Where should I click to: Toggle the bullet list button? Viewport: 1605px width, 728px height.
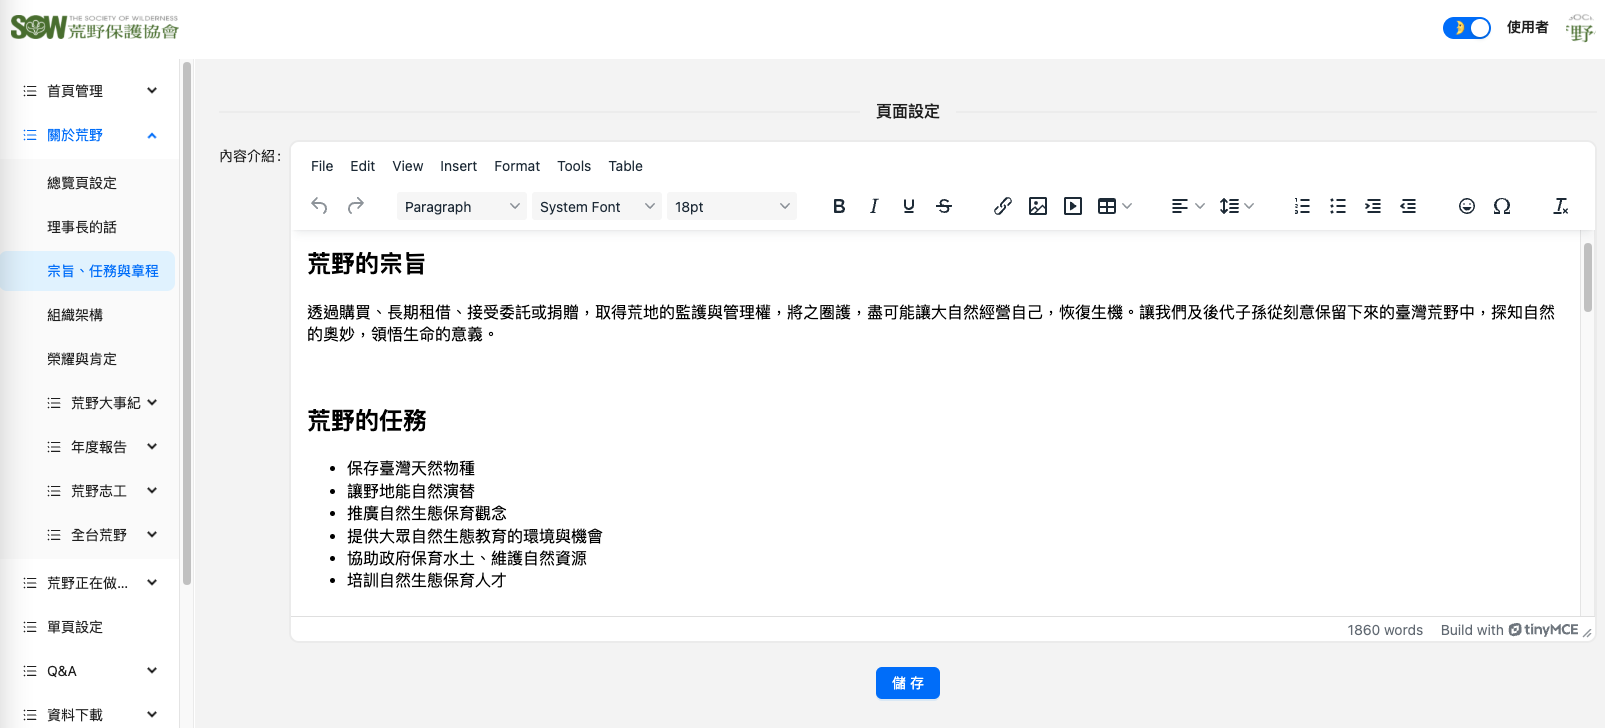1337,206
